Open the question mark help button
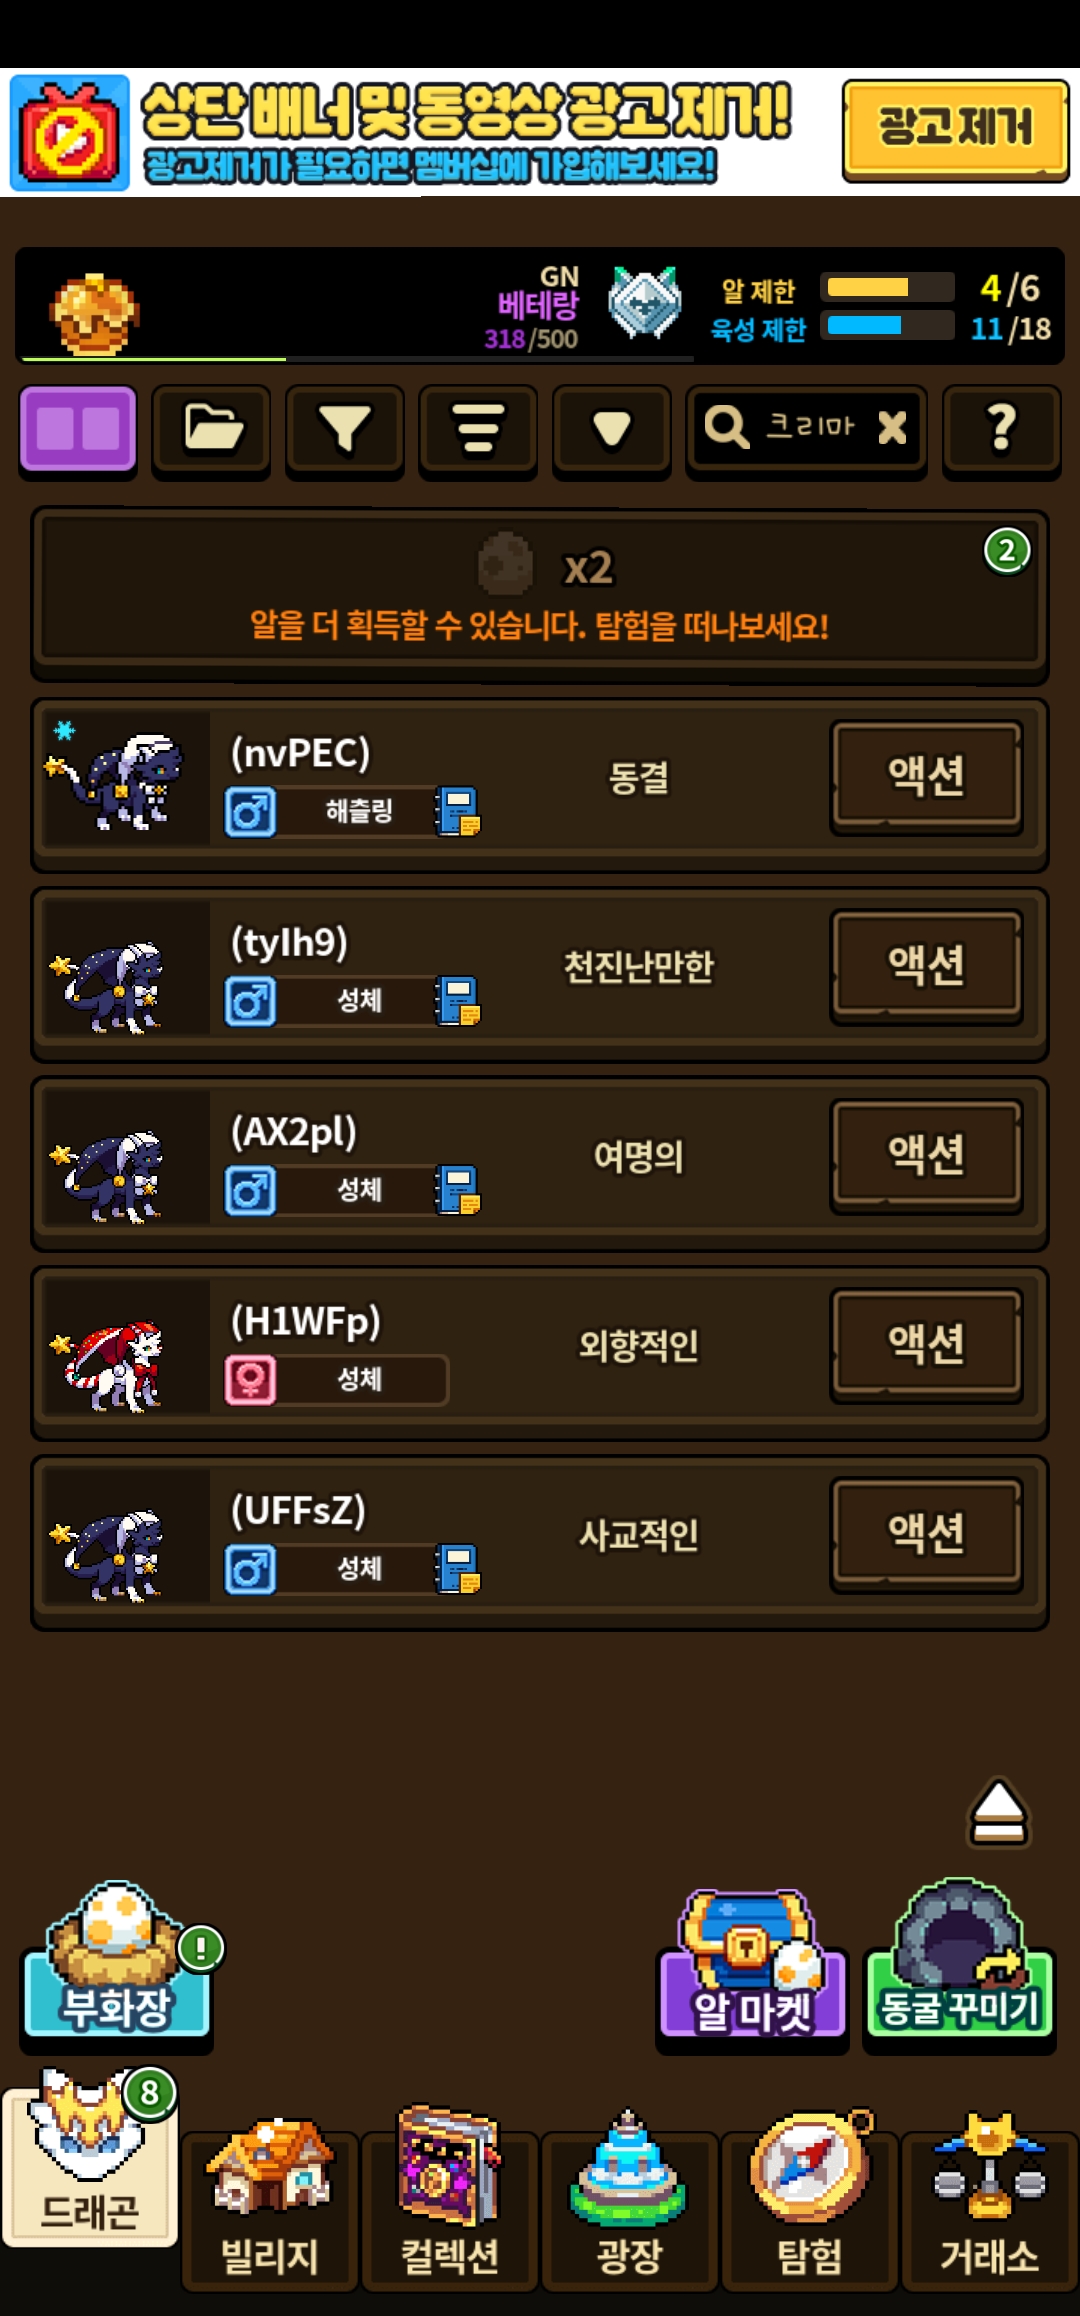The image size is (1080, 2316). tap(1002, 429)
